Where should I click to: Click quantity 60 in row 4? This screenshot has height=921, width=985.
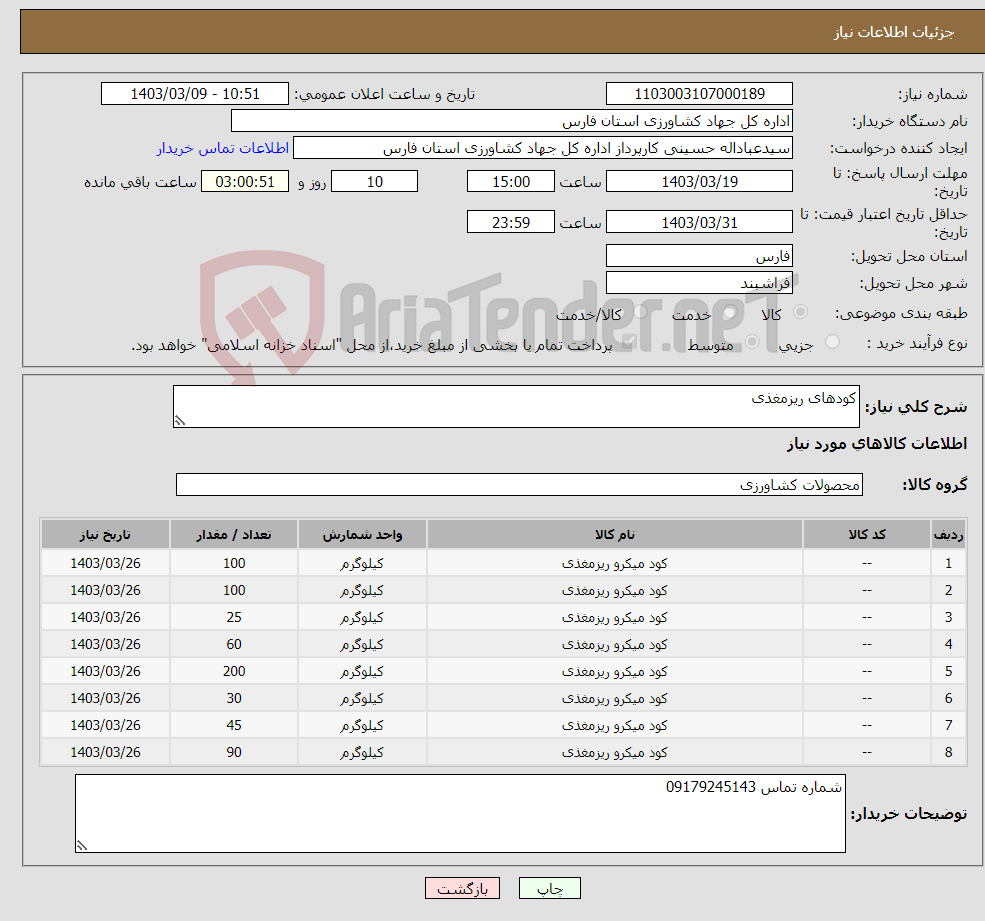coord(234,644)
